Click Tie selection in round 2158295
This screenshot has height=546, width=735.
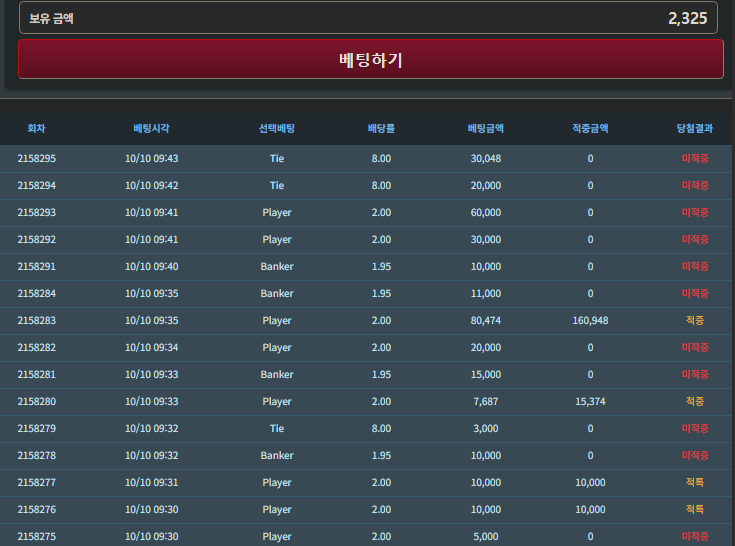coord(277,158)
